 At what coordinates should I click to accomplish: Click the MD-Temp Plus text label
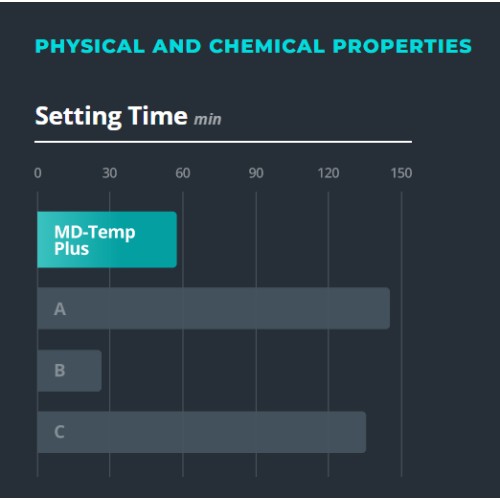(95, 240)
